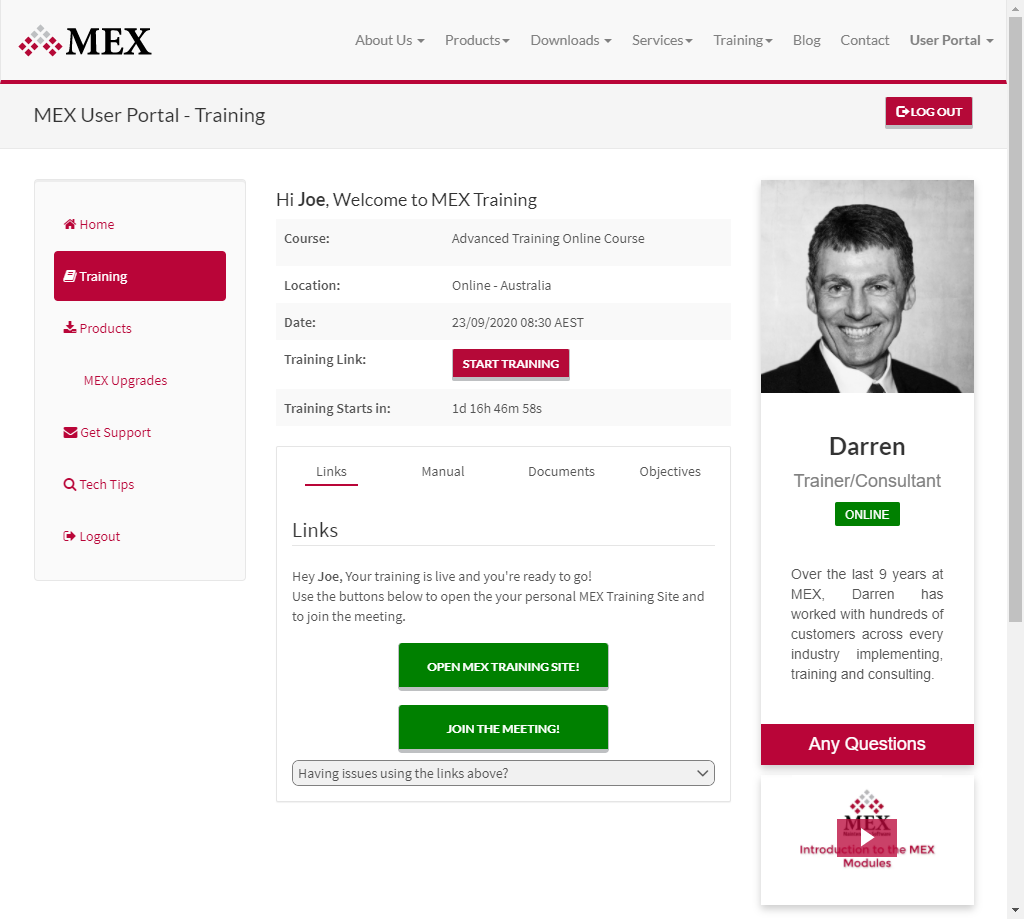The image size is (1024, 919).
Task: Open the Downloads dropdown in navigation
Action: click(x=571, y=40)
